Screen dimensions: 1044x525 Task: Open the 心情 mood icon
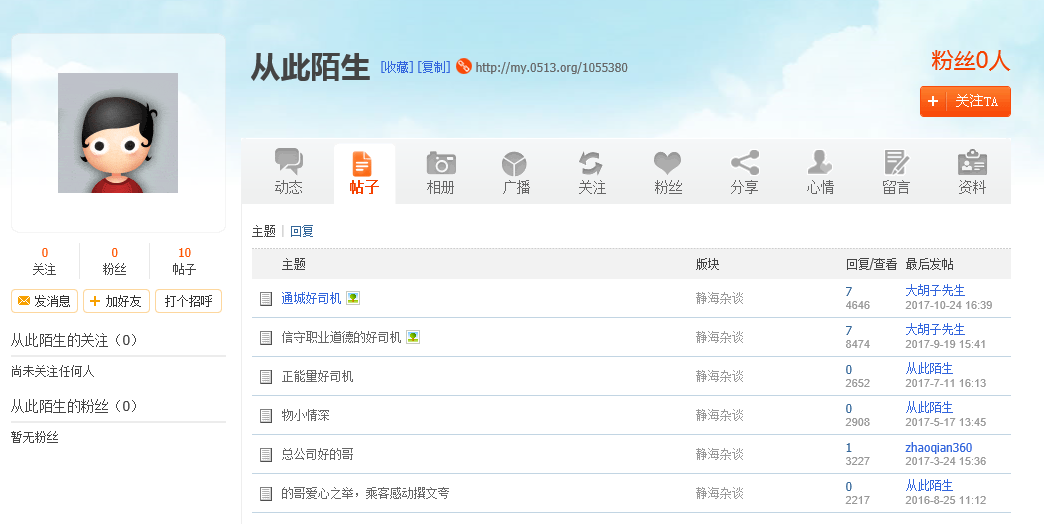(x=820, y=163)
